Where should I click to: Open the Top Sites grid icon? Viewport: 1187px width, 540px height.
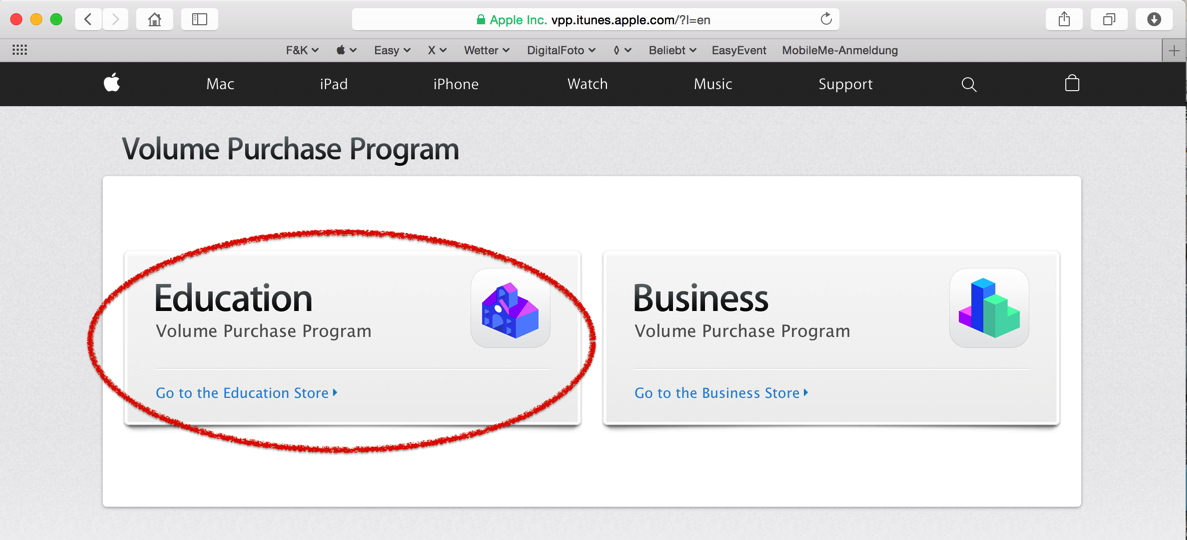(20, 50)
